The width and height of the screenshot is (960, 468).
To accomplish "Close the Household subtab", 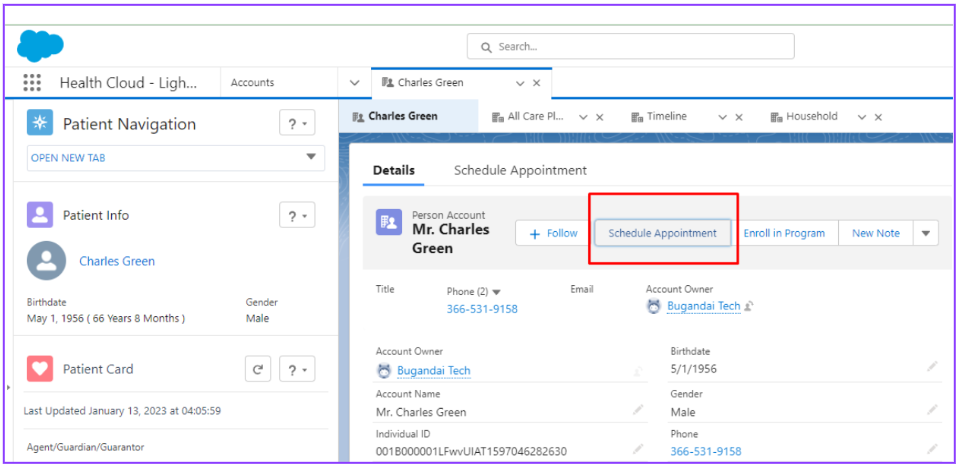I will pos(878,117).
